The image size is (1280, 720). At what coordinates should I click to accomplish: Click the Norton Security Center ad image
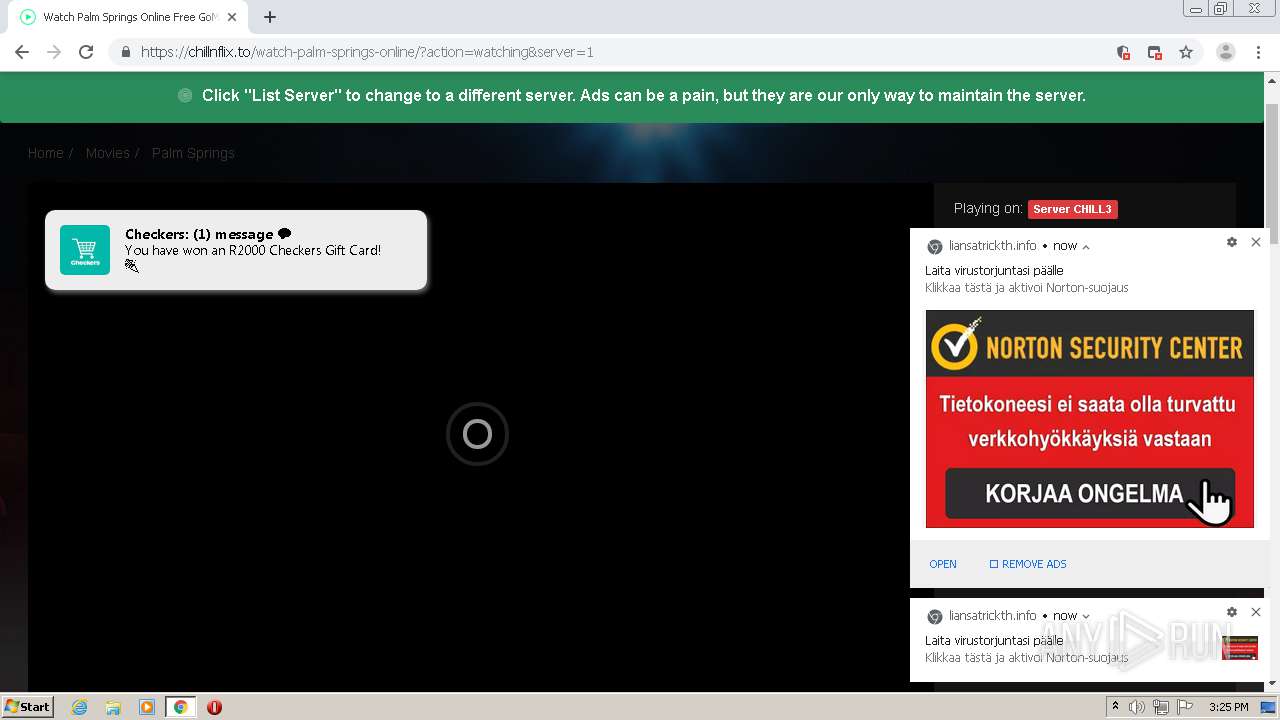(1089, 418)
